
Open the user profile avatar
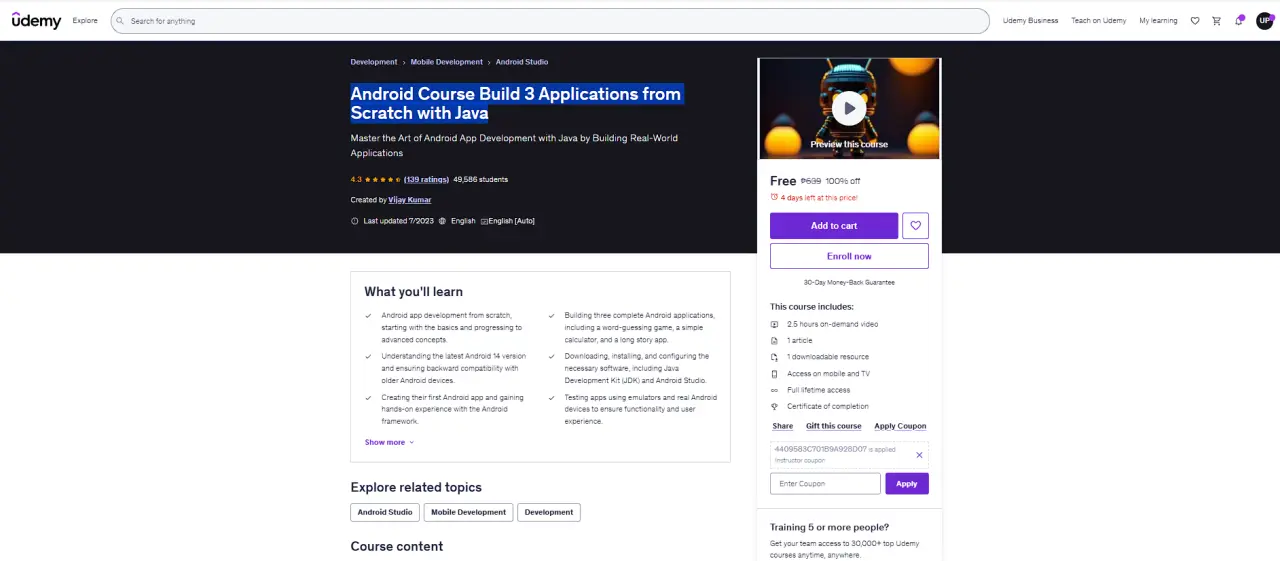(x=1265, y=20)
